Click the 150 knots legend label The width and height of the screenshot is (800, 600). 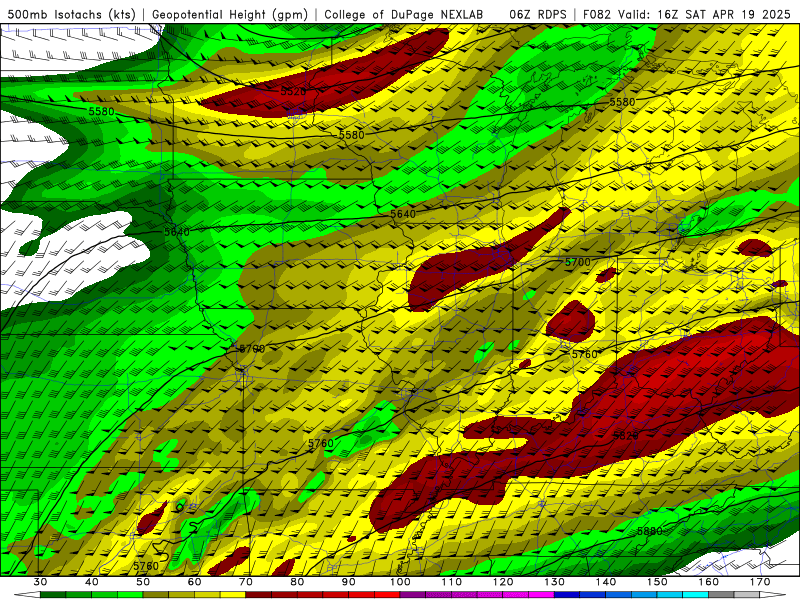point(658,582)
